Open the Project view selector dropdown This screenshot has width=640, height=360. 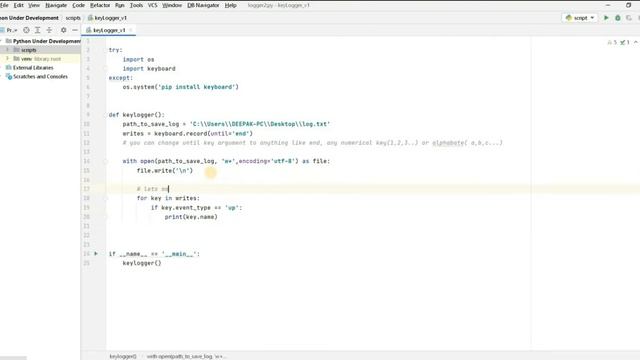[11, 30]
